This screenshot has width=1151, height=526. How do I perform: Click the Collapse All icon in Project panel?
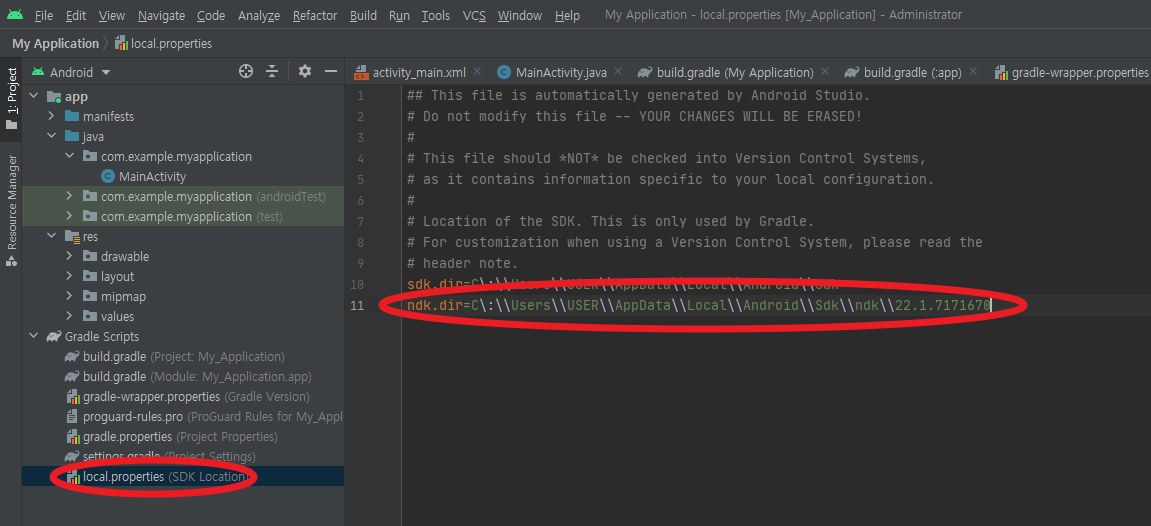(272, 71)
